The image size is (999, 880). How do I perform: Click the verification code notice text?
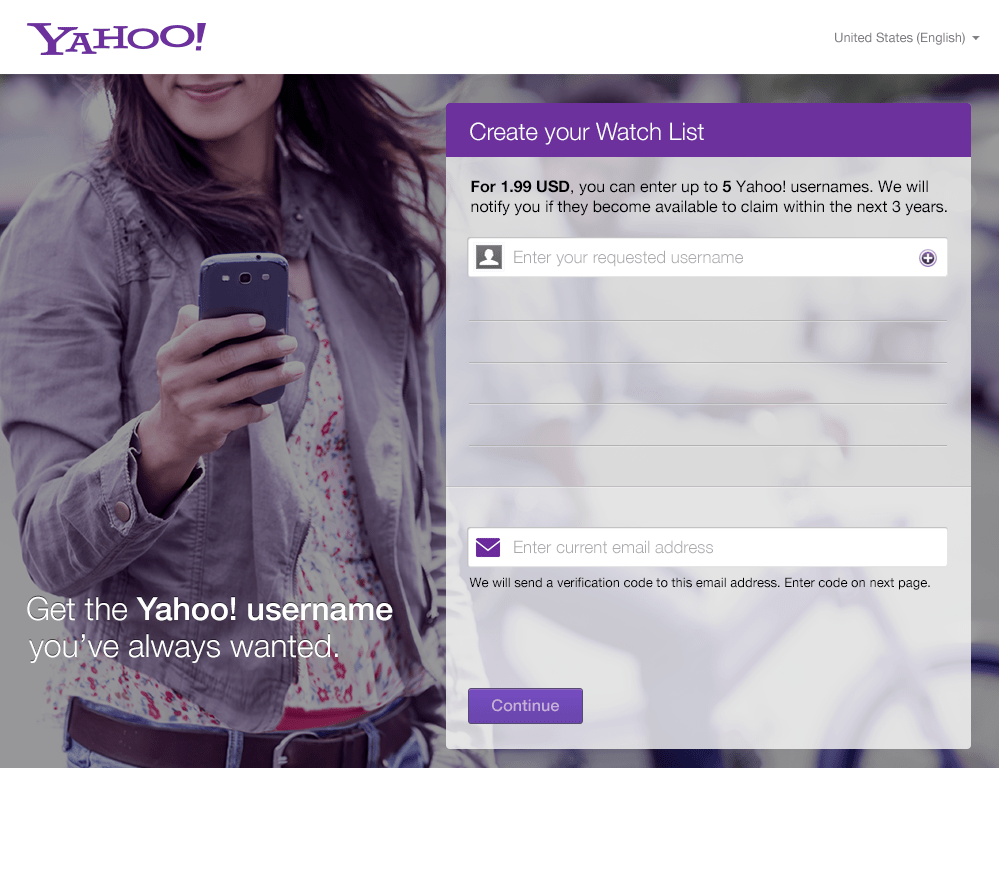[700, 582]
